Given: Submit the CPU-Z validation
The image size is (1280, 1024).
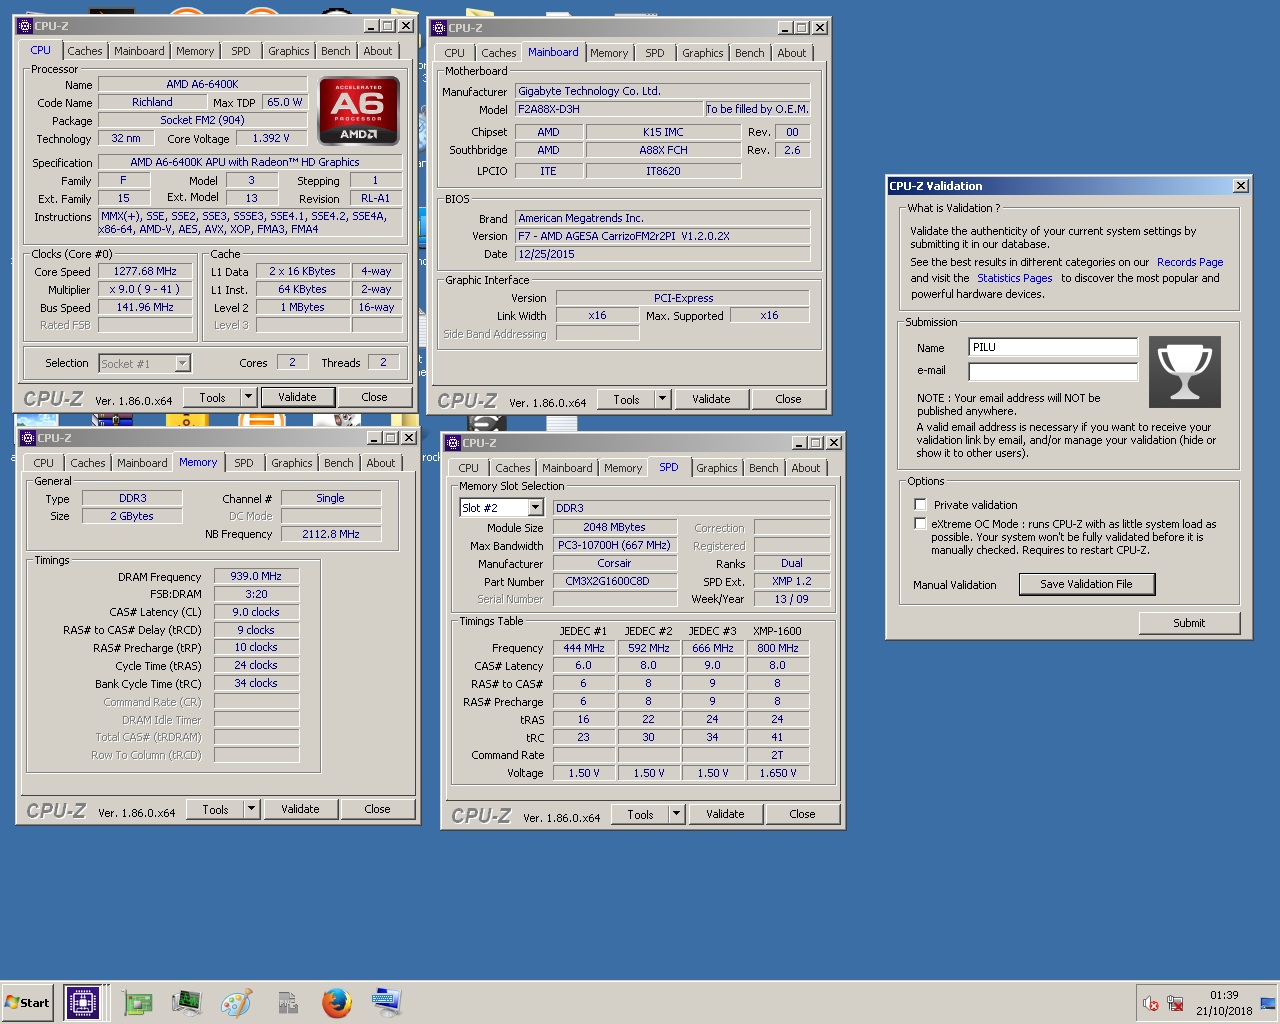Looking at the screenshot, I should pos(1189,623).
